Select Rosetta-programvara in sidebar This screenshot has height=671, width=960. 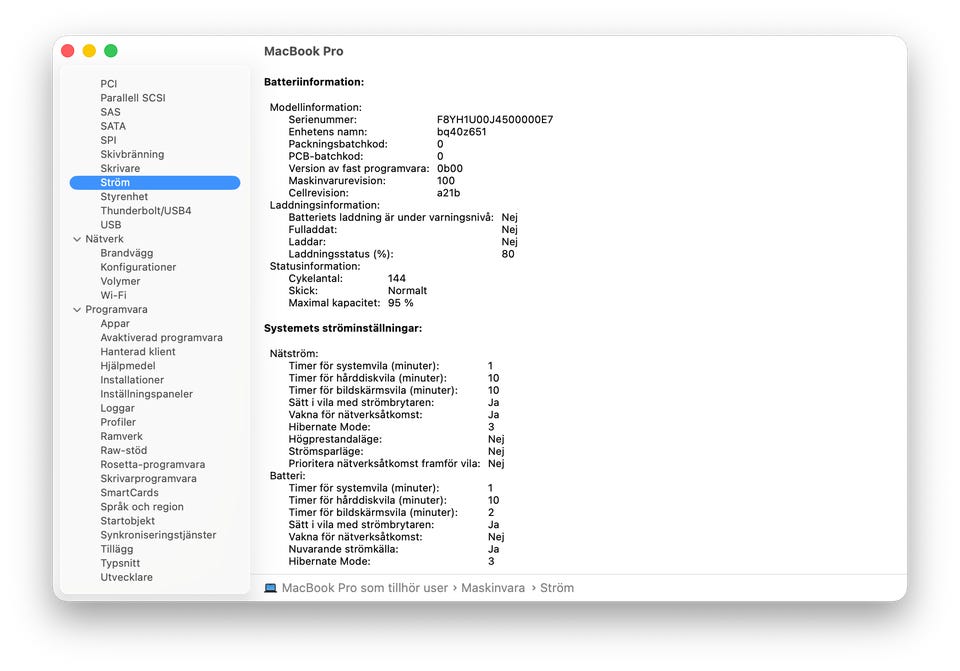152,464
